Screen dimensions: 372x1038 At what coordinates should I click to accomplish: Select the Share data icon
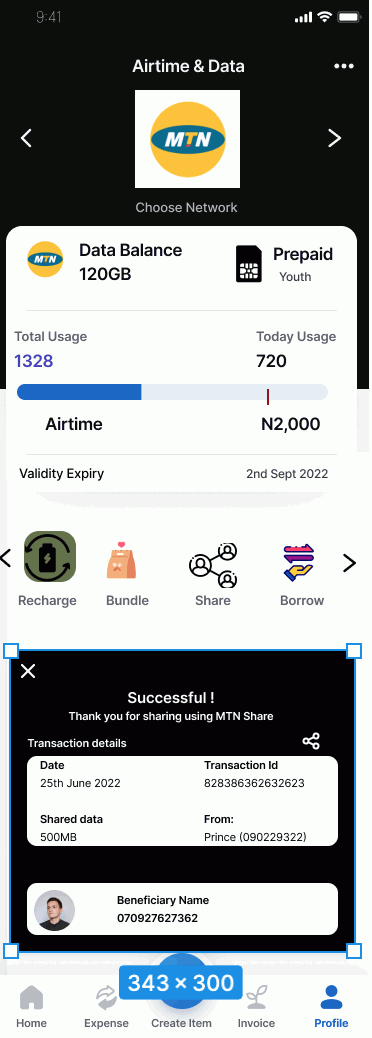tap(212, 565)
